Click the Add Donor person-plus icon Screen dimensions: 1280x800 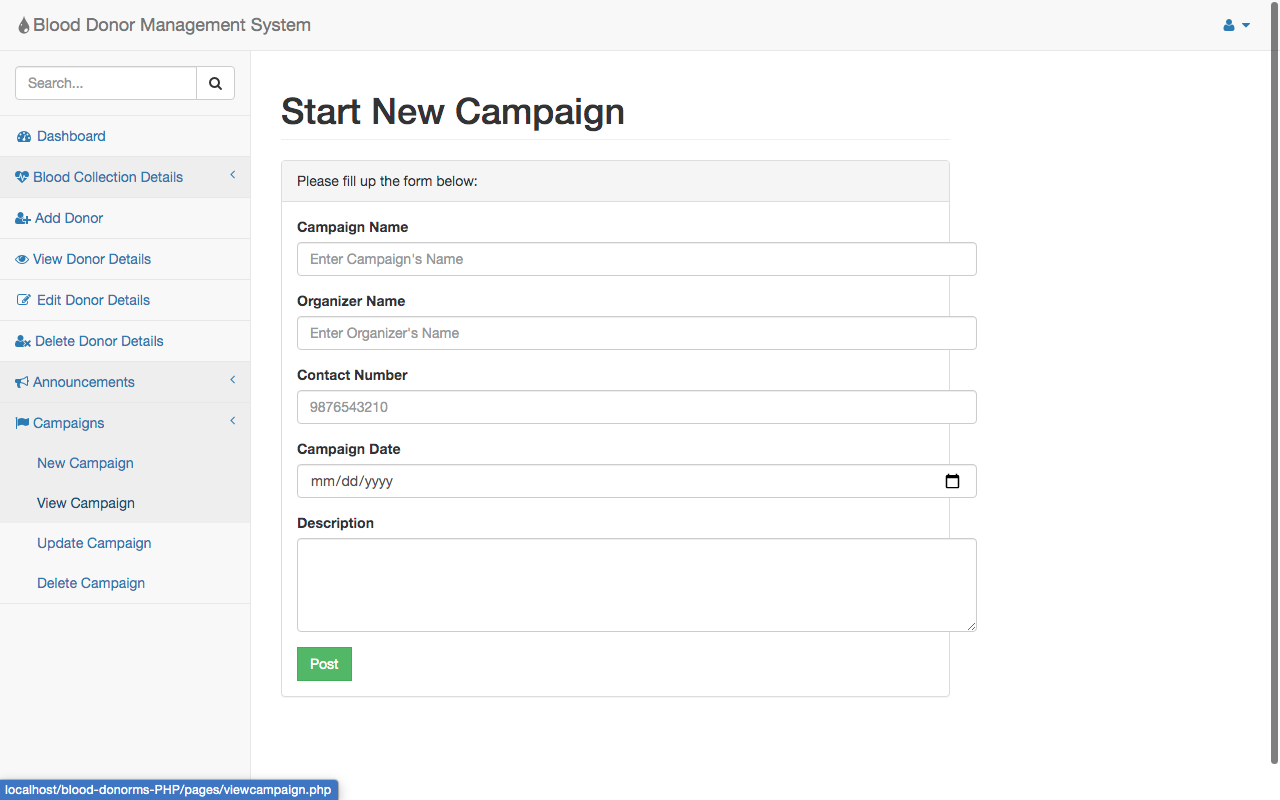click(x=23, y=218)
